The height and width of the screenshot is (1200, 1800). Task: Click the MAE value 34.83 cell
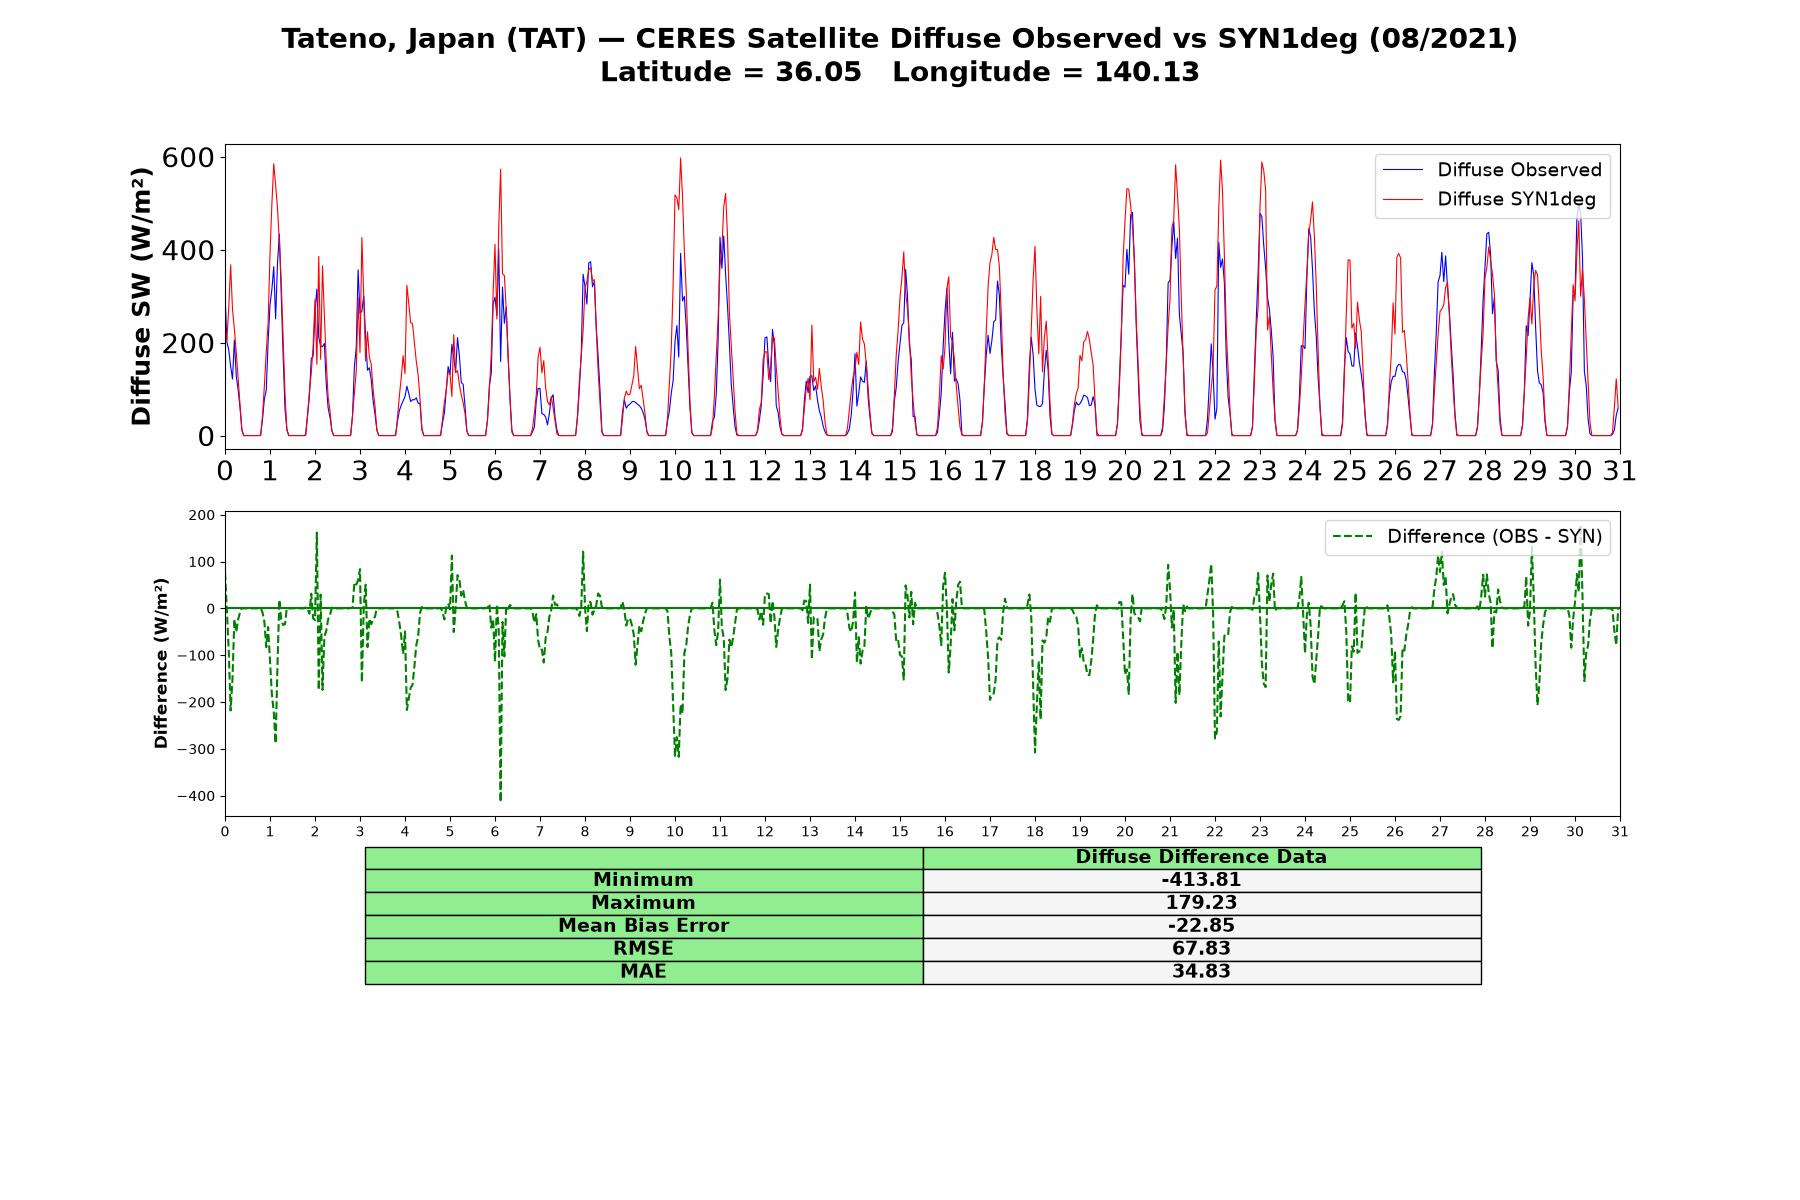click(1201, 972)
